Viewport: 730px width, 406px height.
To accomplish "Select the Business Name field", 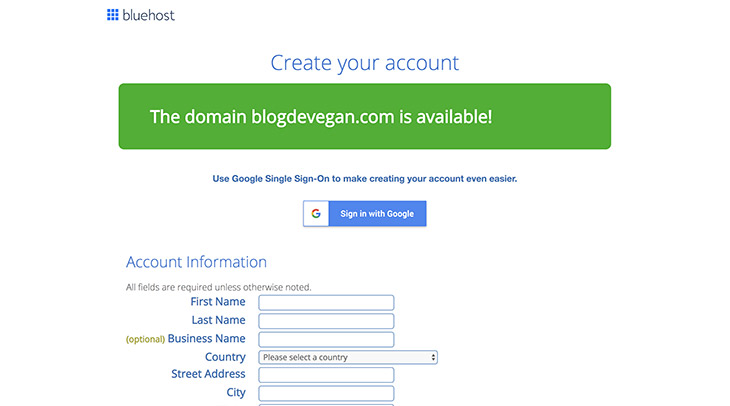I will click(326, 339).
